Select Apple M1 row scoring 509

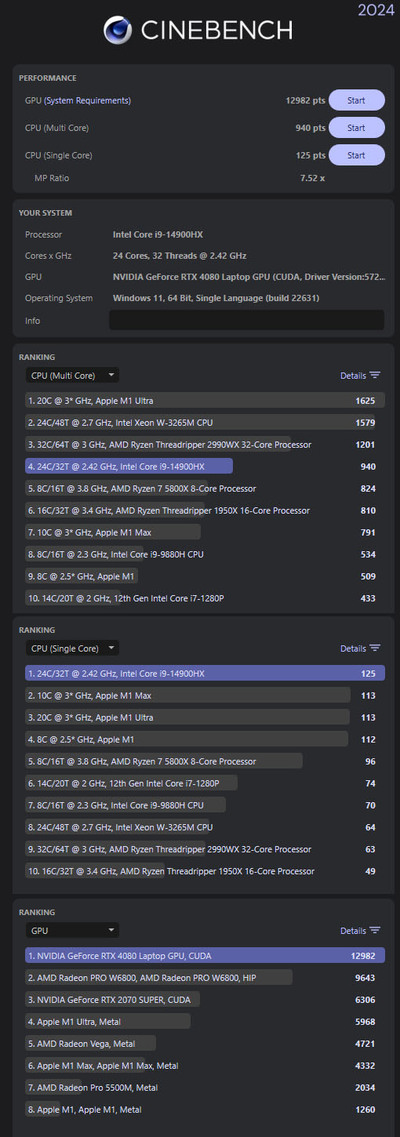pos(205,576)
